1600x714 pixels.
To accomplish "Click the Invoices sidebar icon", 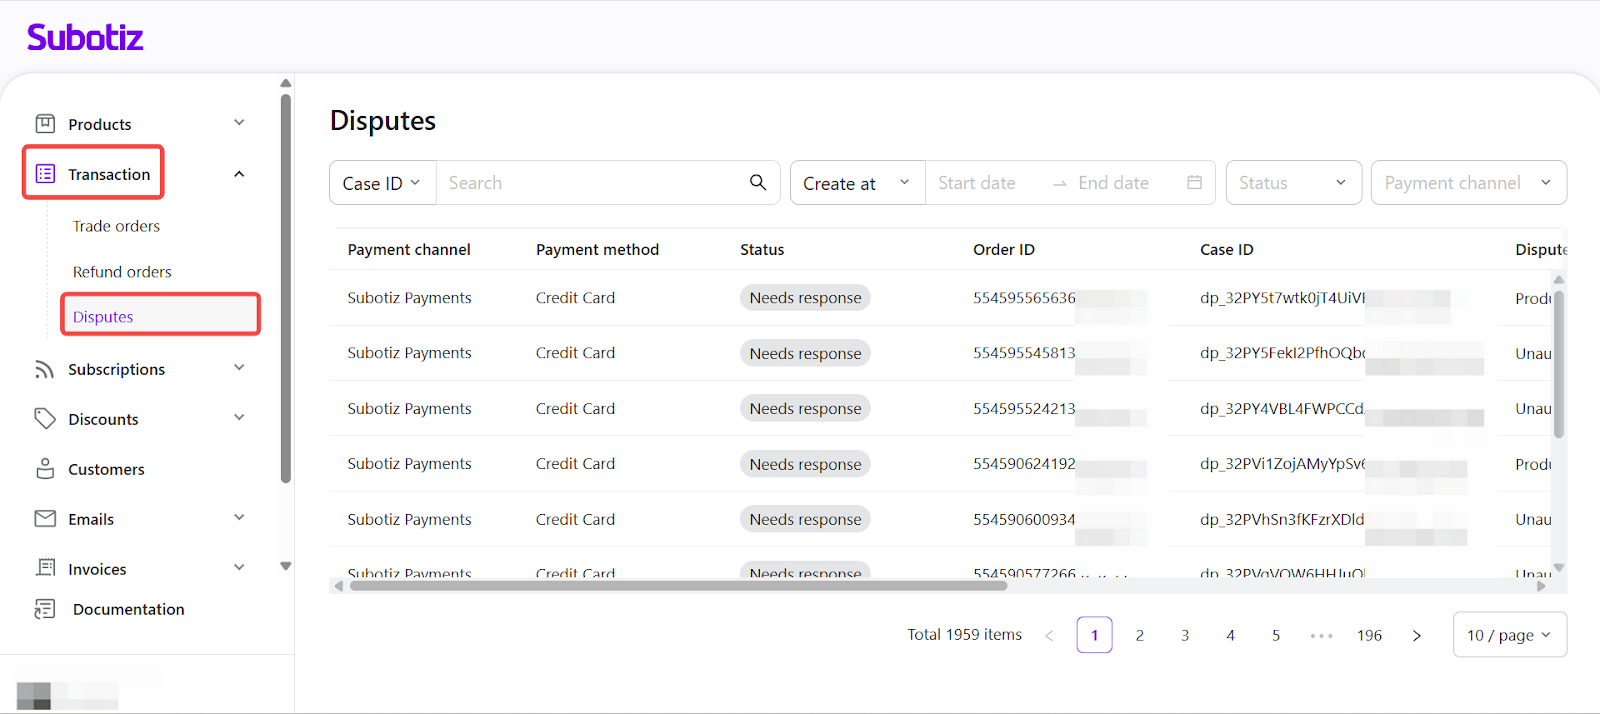I will (45, 568).
